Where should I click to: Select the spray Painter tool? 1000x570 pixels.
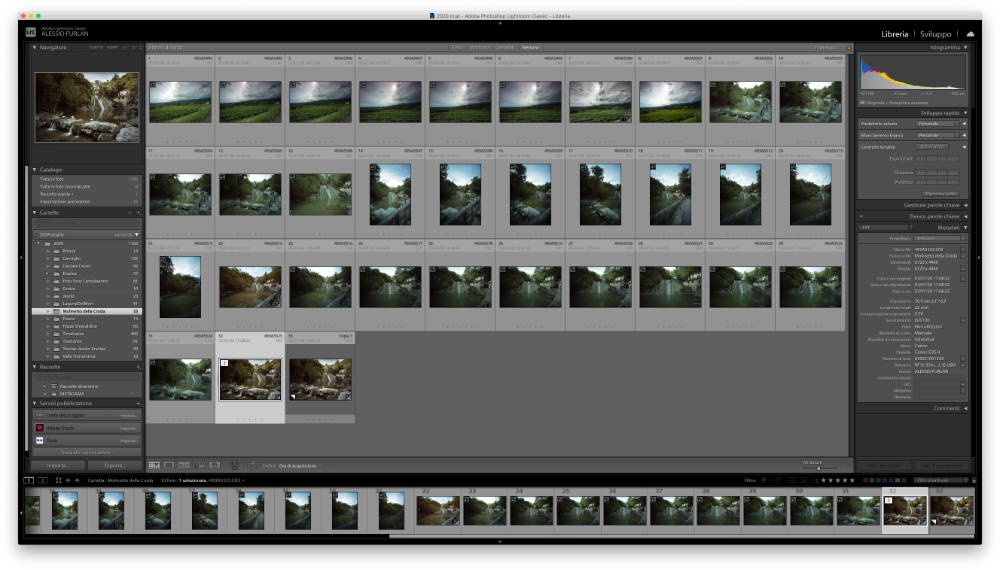(x=235, y=465)
